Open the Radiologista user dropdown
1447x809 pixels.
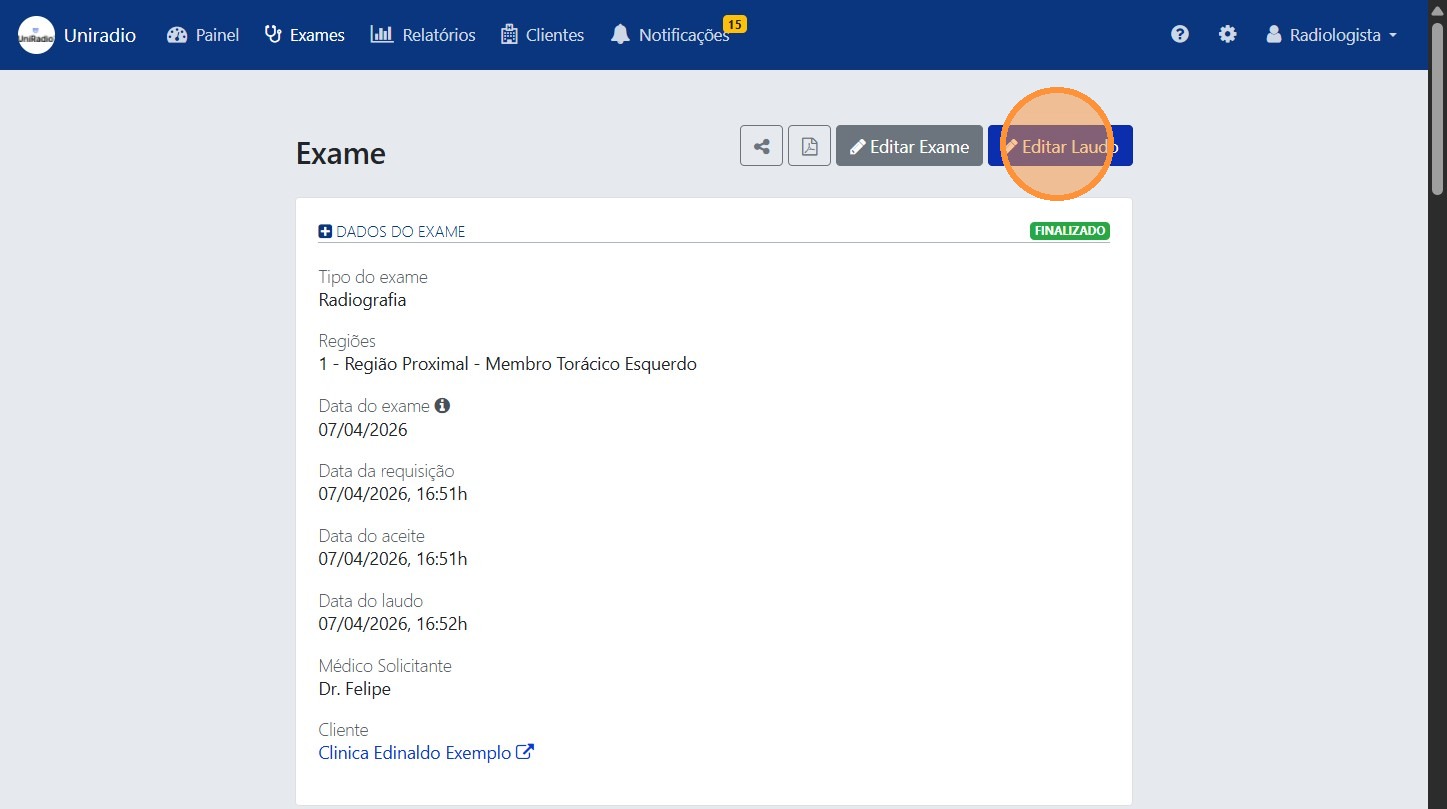pos(1331,35)
